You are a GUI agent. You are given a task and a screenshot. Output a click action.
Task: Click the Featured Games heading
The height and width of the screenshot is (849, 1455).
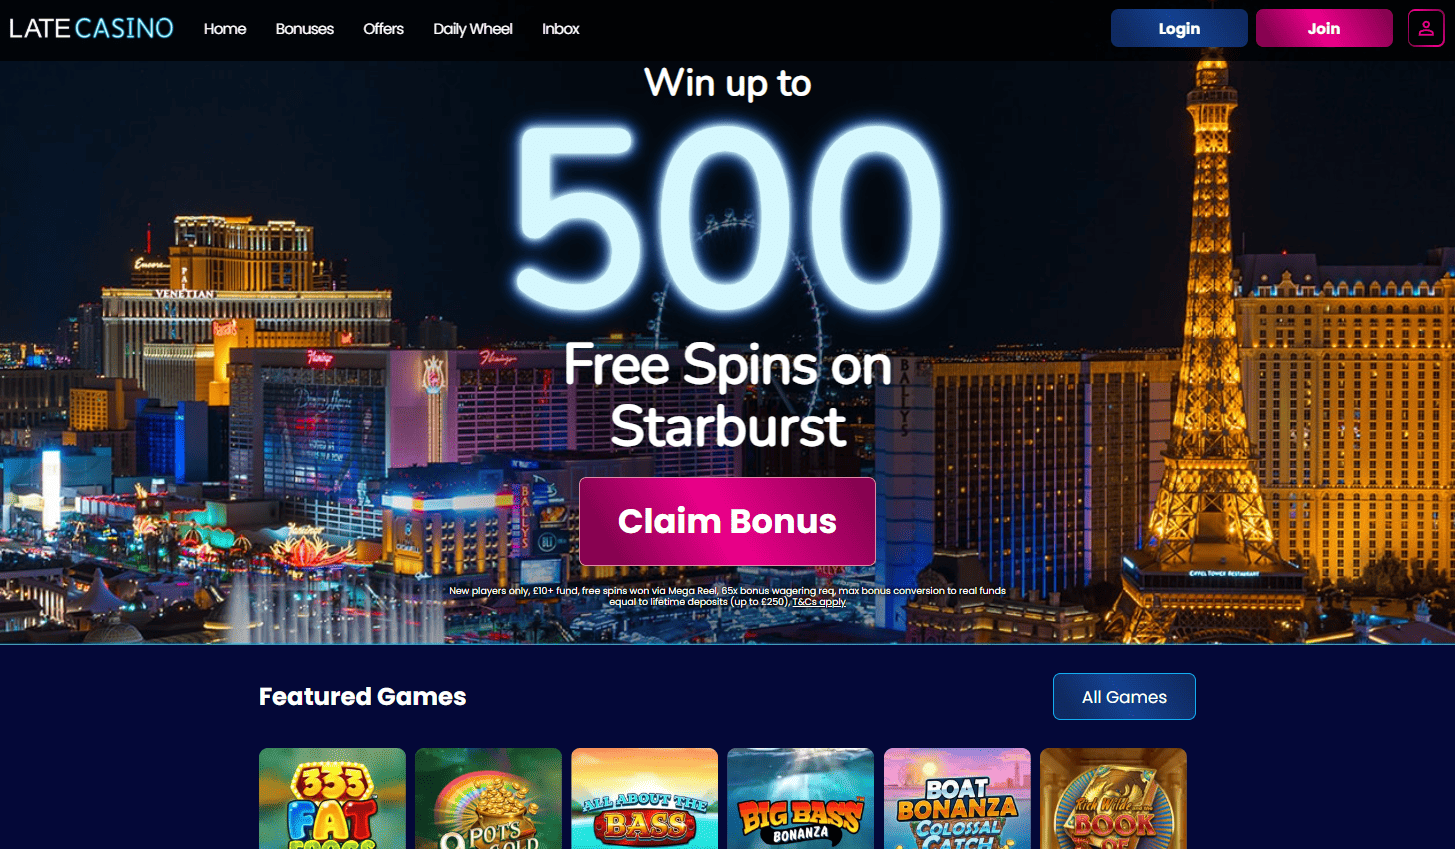pos(362,696)
